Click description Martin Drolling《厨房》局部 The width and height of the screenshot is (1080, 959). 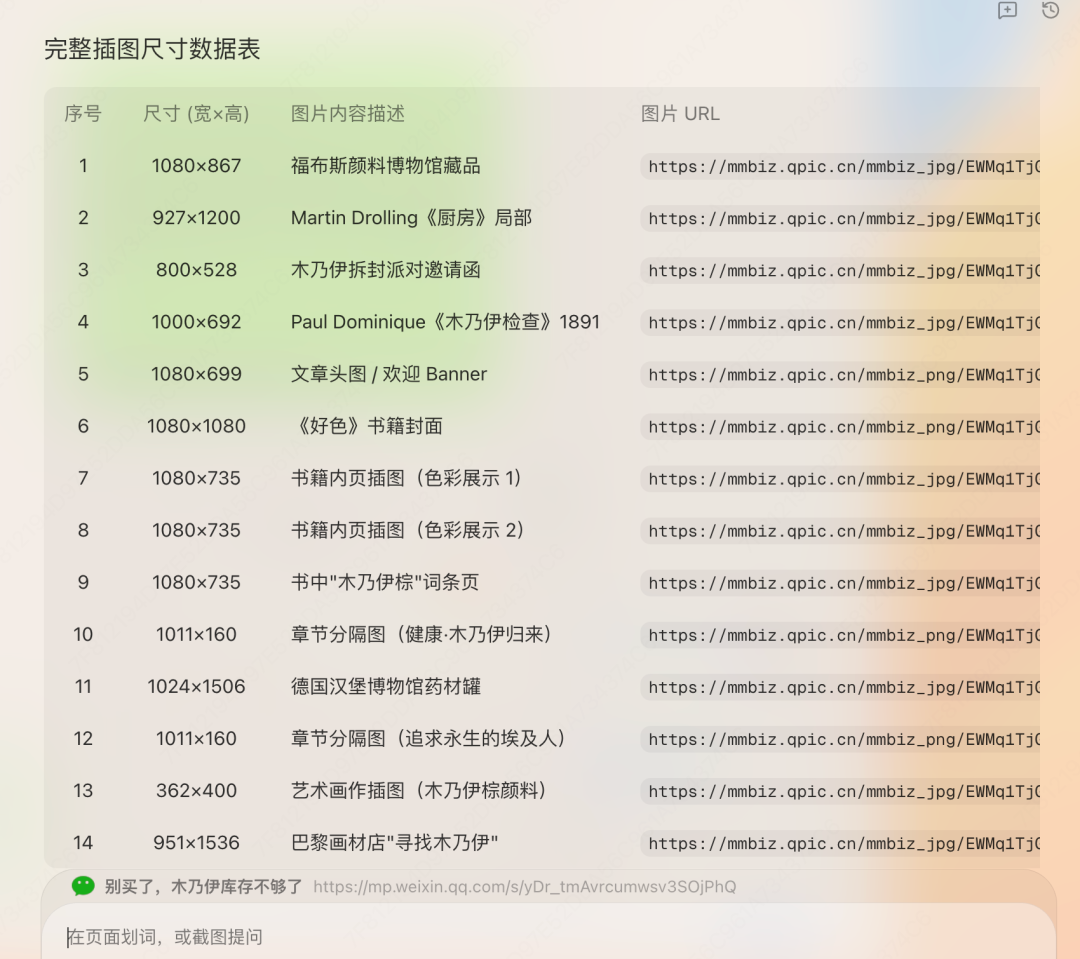[412, 218]
